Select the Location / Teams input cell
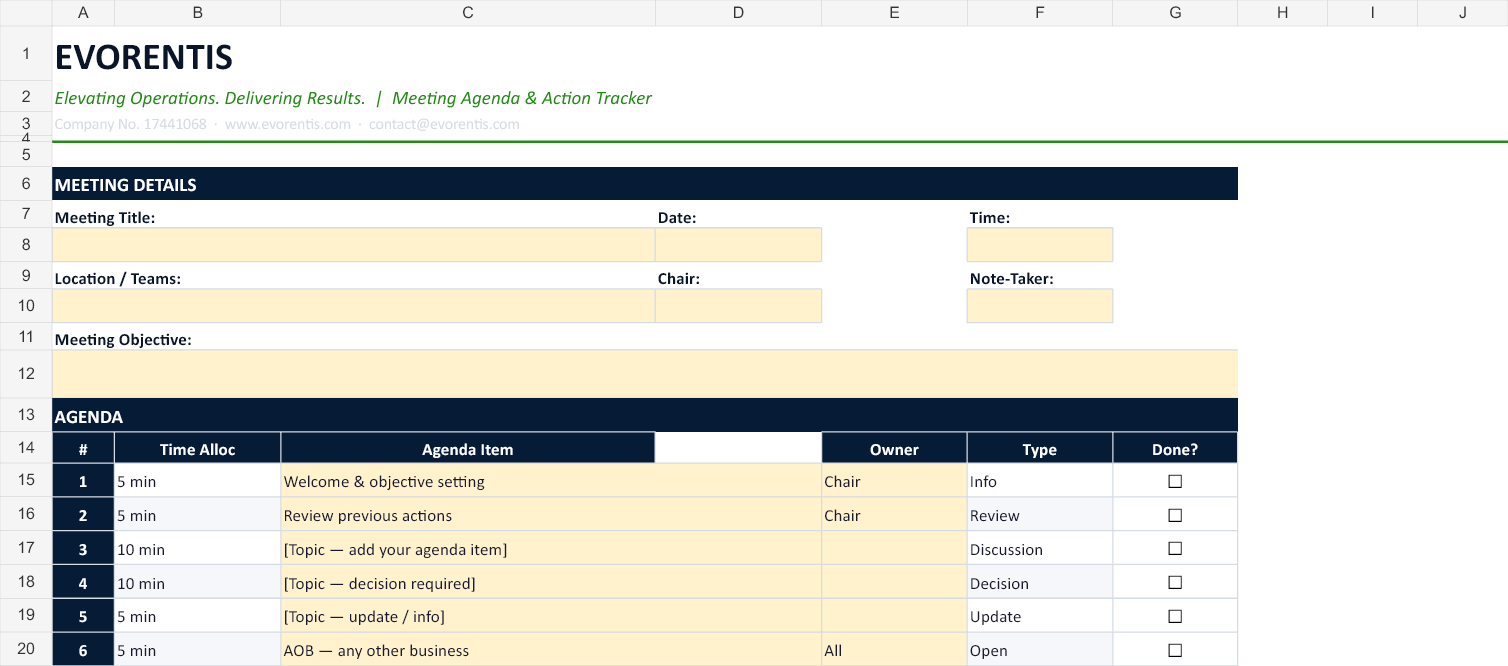Screen dimensions: 1508x666 click(x=353, y=306)
